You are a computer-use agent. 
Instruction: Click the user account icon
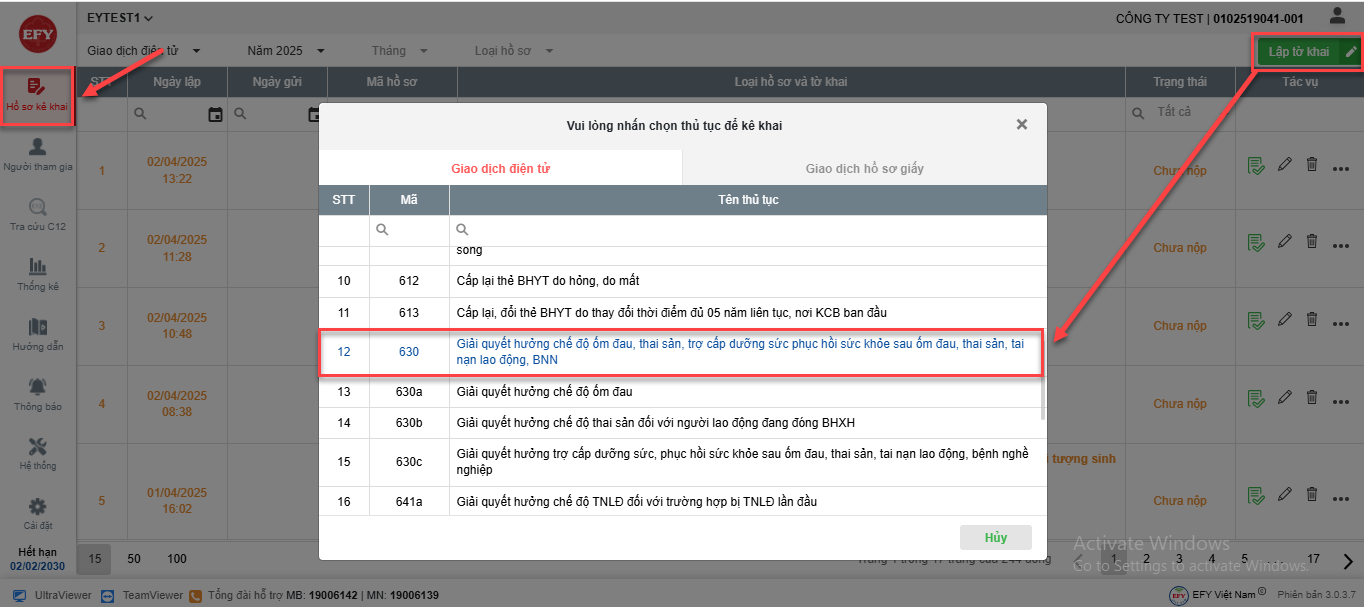1337,17
